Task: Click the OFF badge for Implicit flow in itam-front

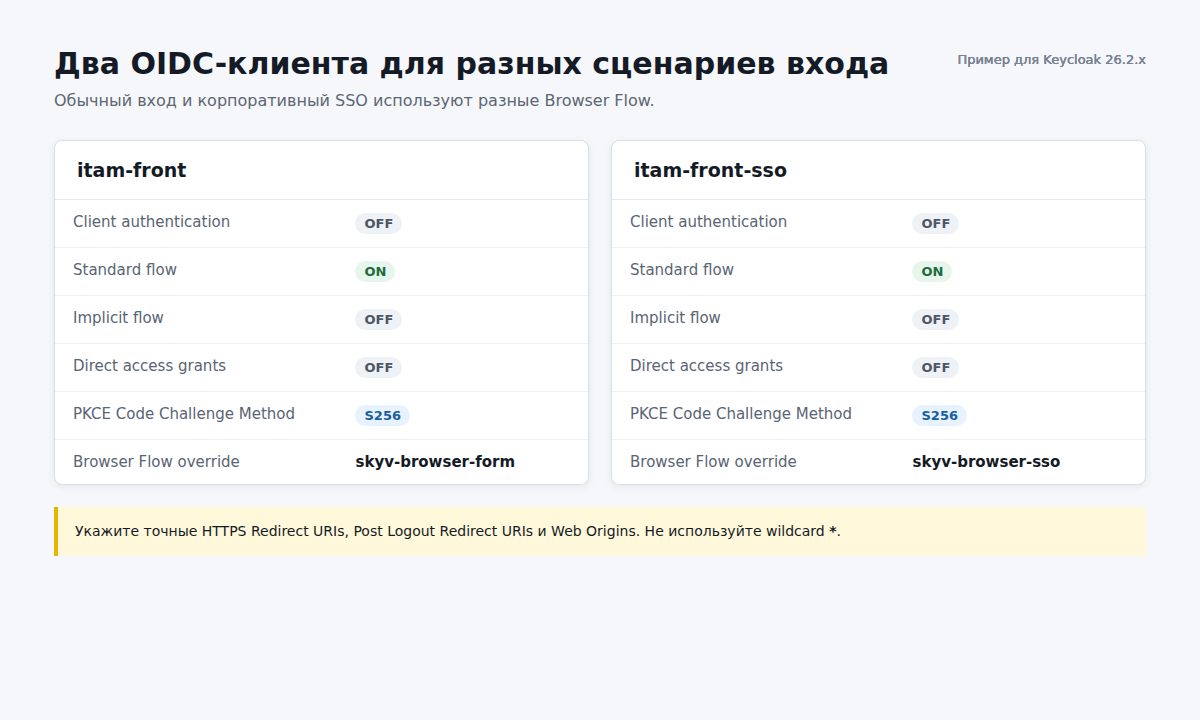Action: (x=378, y=320)
